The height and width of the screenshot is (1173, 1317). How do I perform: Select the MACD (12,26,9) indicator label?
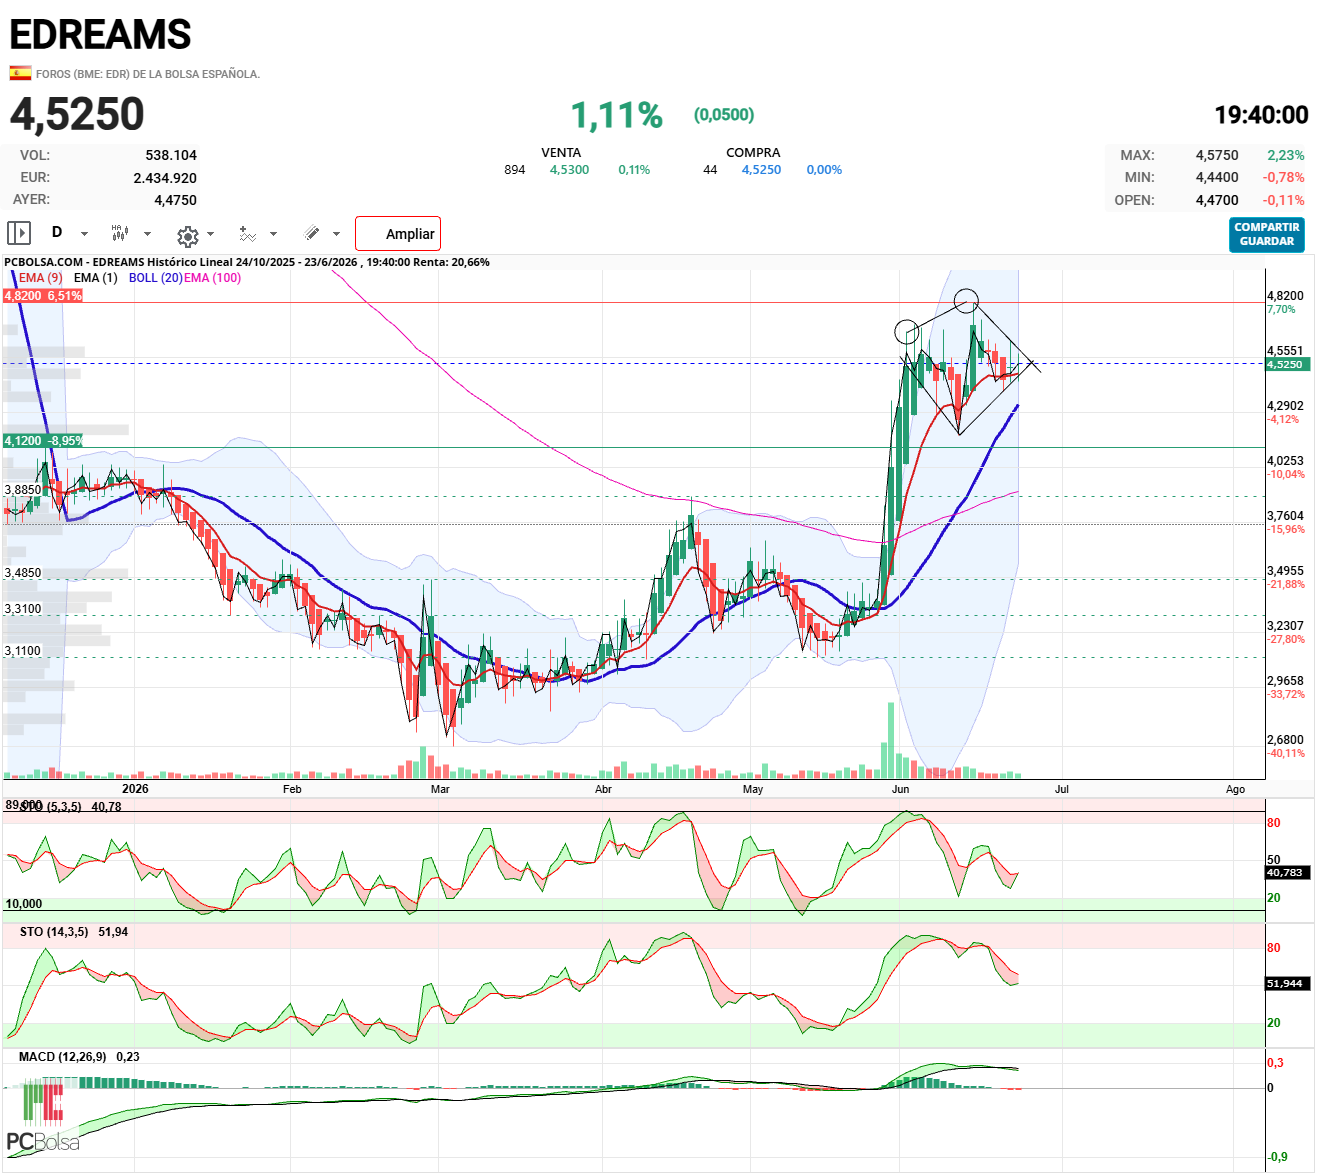[63, 1057]
